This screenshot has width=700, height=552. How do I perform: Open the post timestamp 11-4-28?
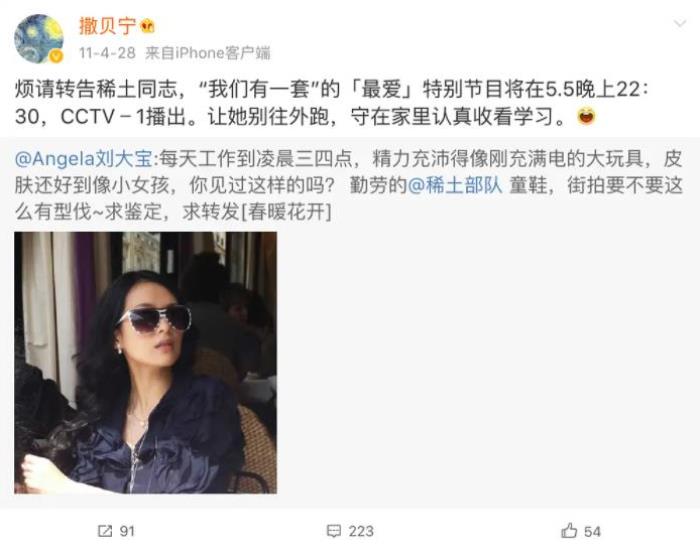coord(107,53)
